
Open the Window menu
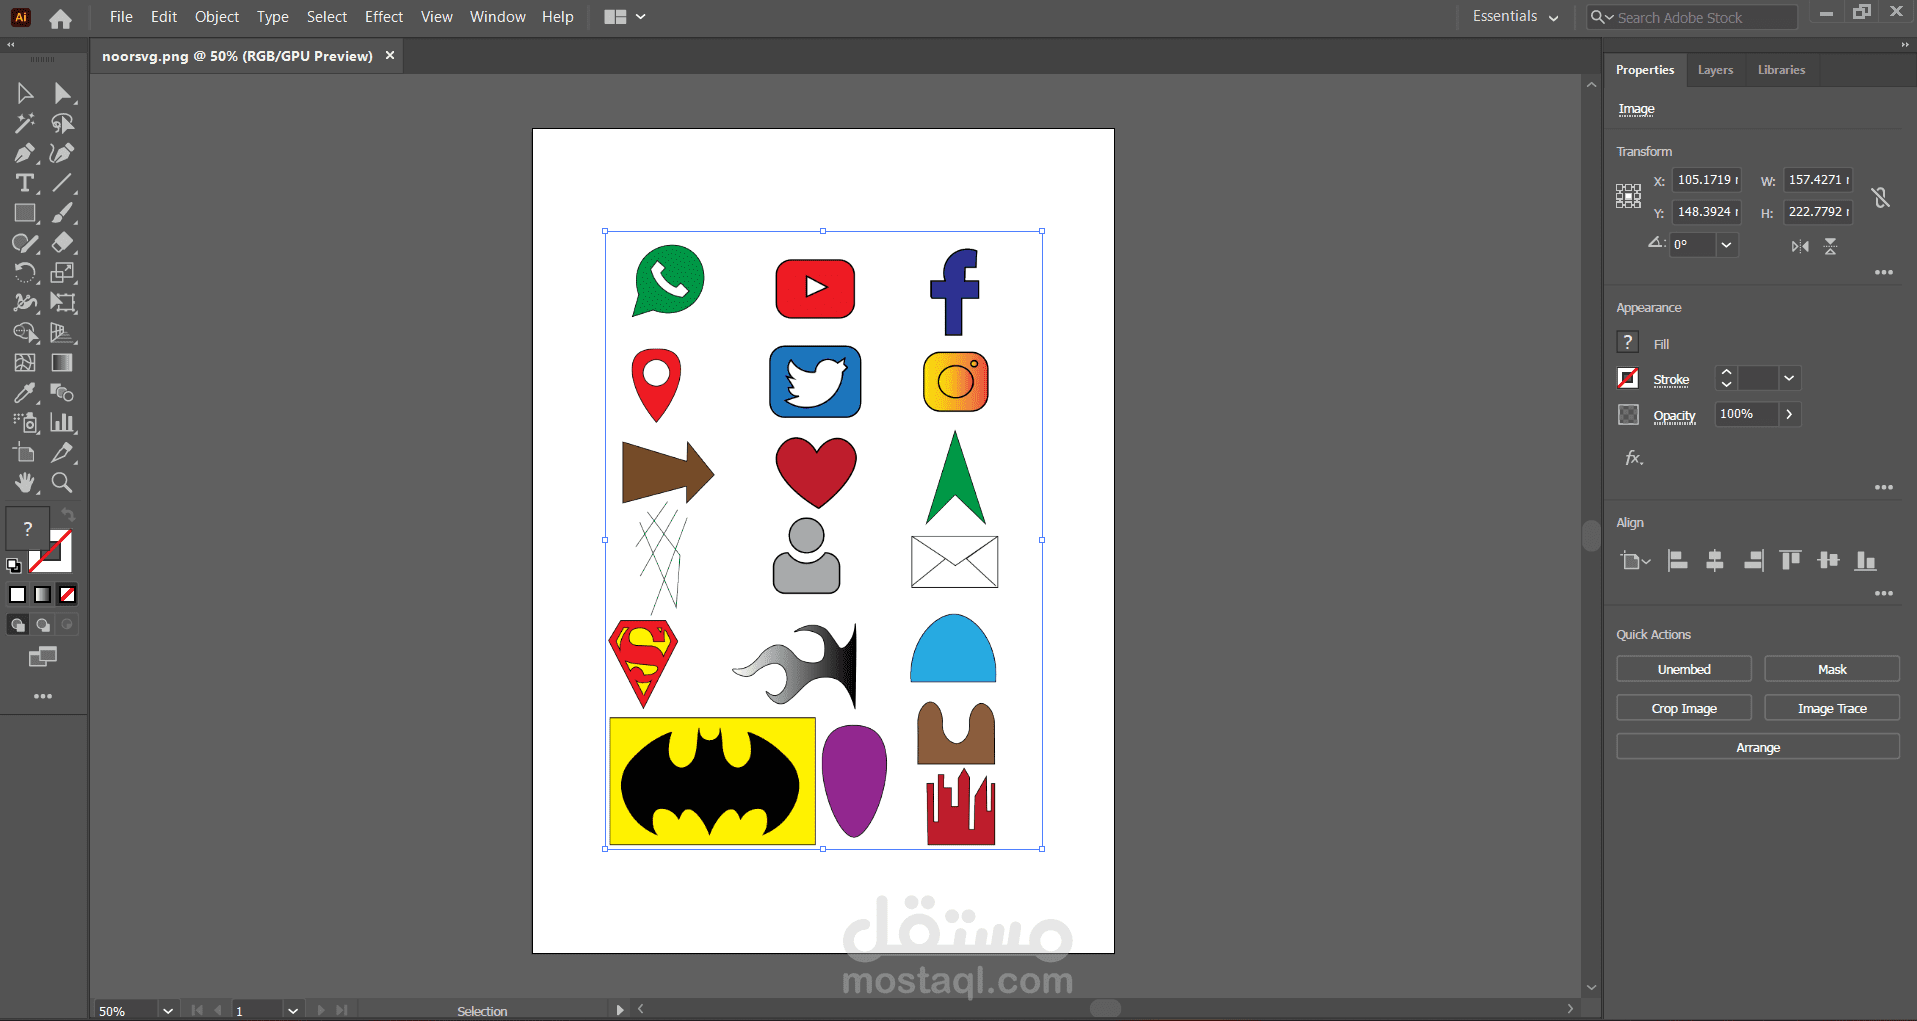point(498,17)
